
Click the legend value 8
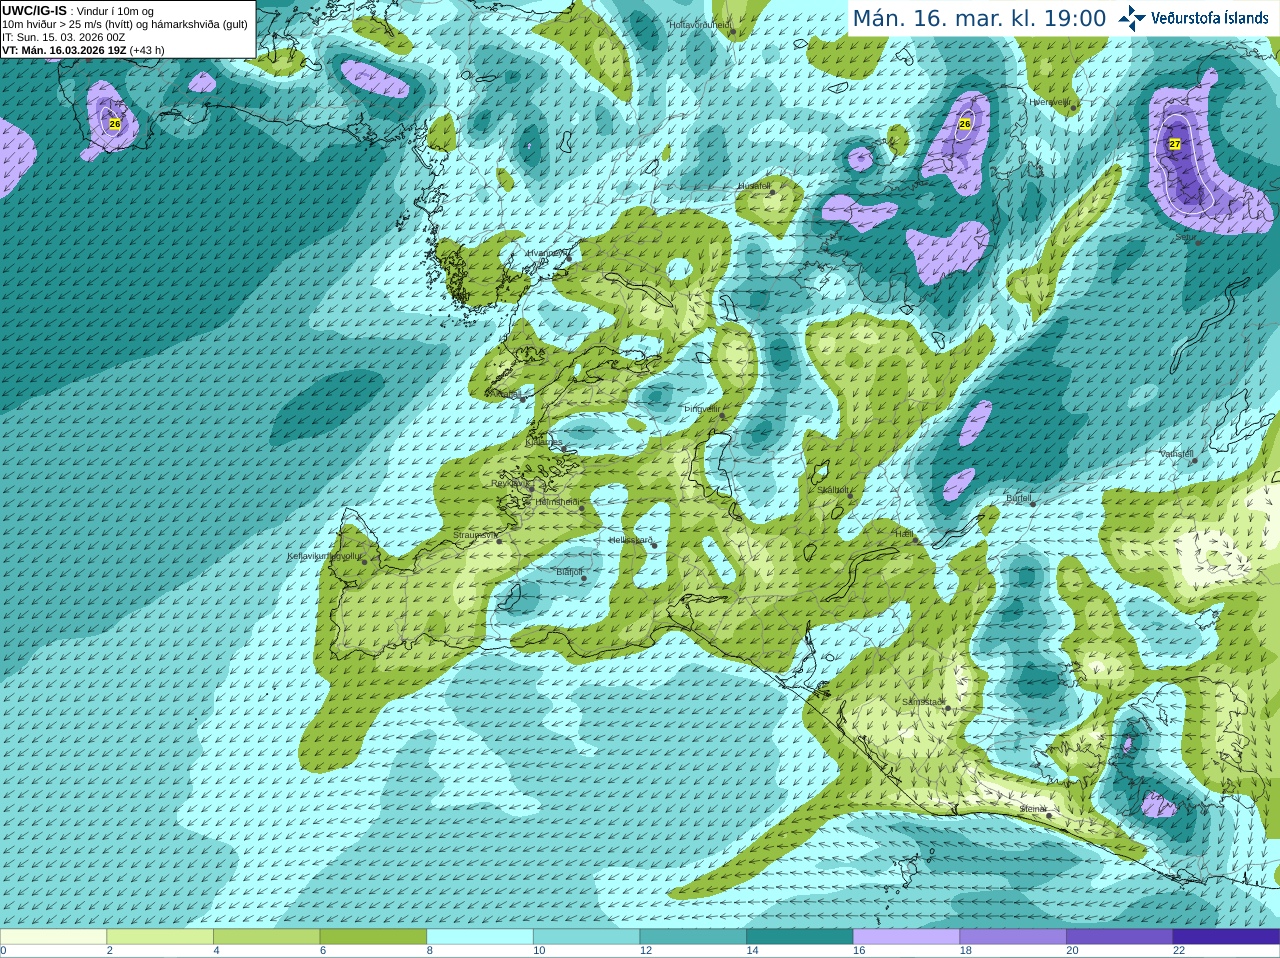[x=430, y=951]
